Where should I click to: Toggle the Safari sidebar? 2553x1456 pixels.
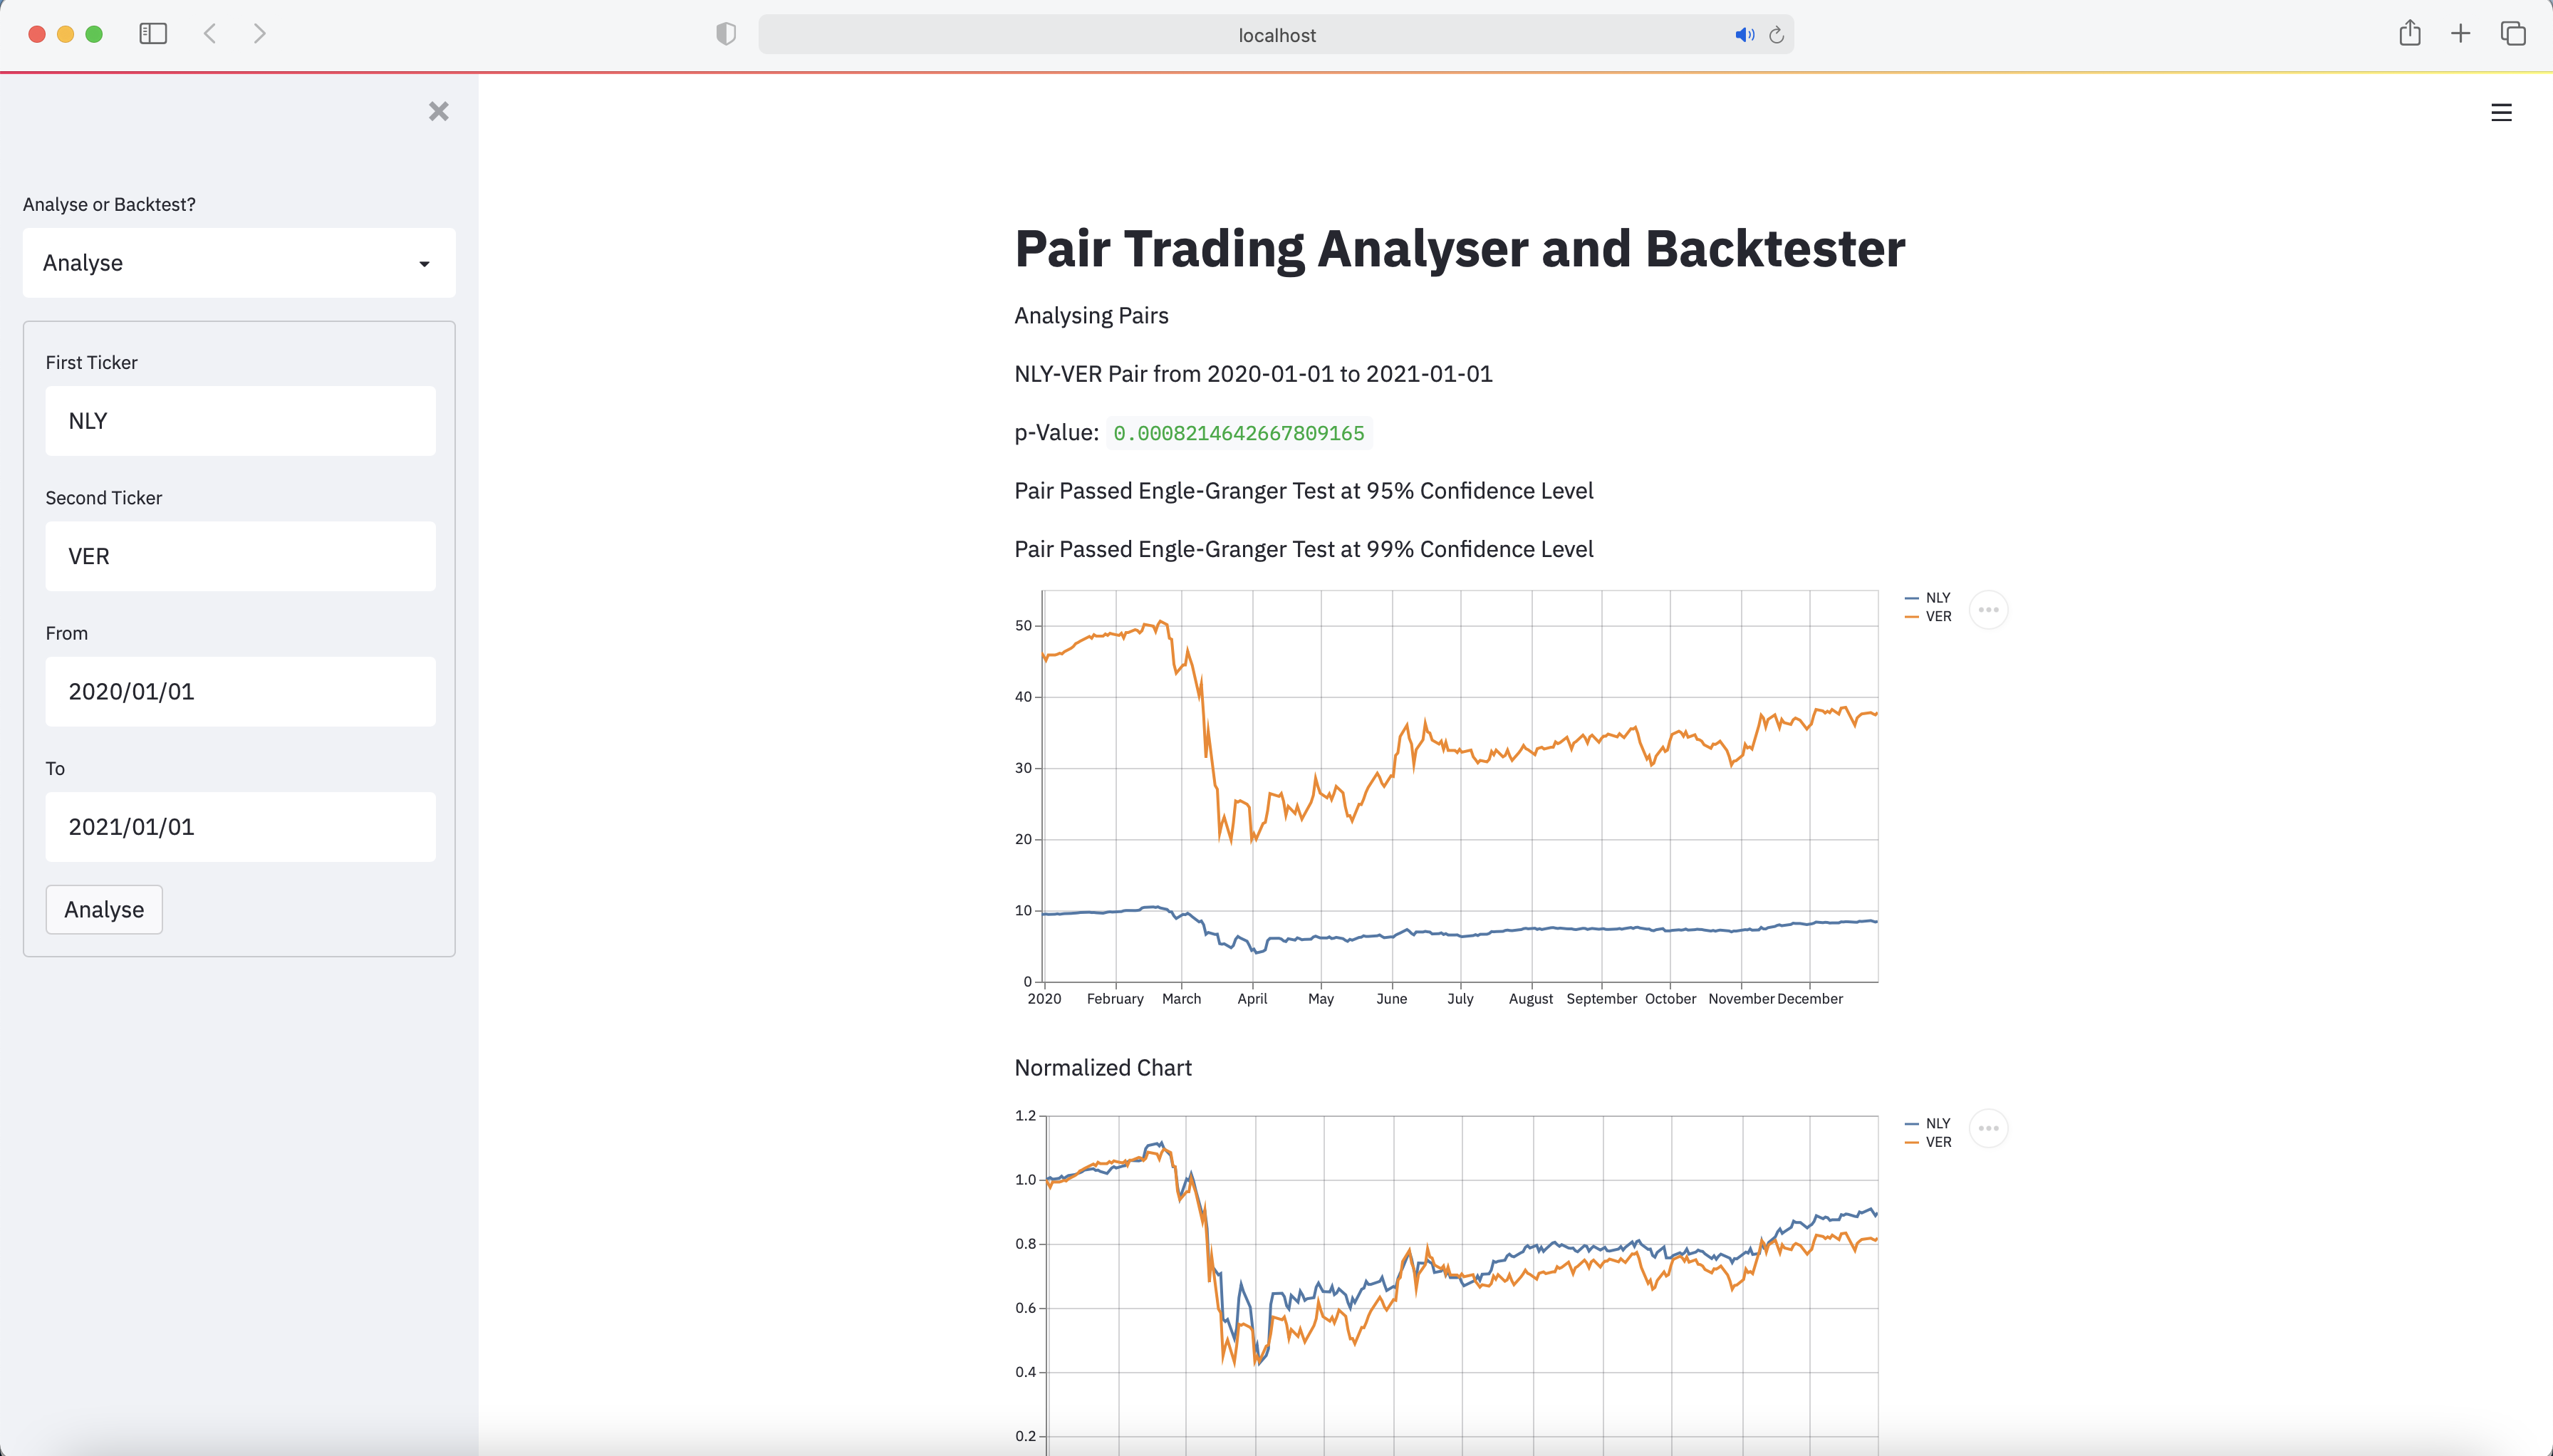click(152, 33)
